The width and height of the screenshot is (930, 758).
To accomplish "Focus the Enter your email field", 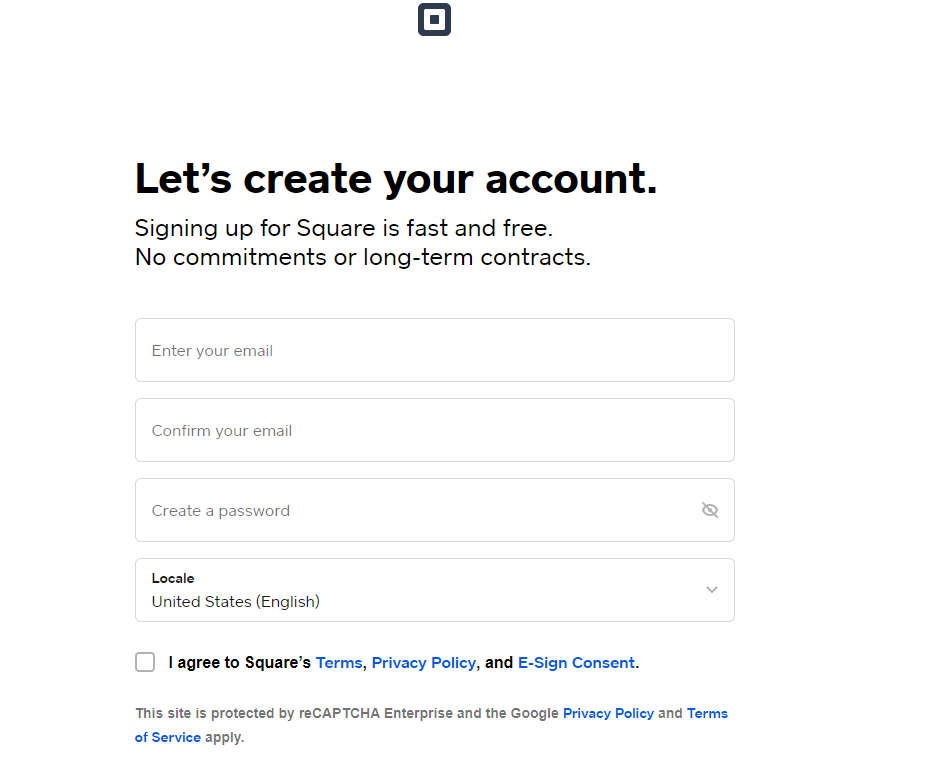I will 435,350.
